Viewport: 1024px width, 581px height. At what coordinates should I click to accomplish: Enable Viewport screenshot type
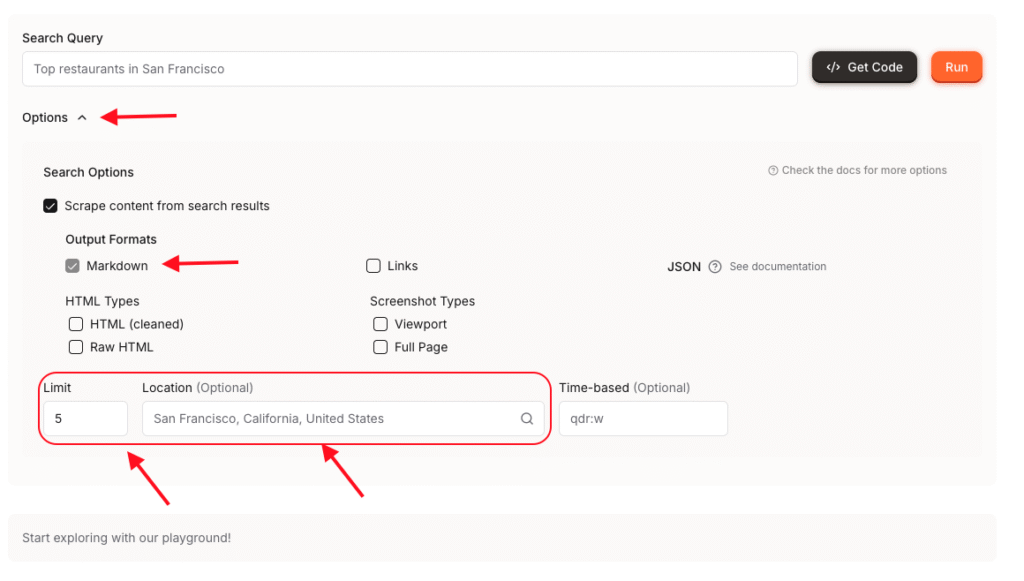[x=380, y=324]
